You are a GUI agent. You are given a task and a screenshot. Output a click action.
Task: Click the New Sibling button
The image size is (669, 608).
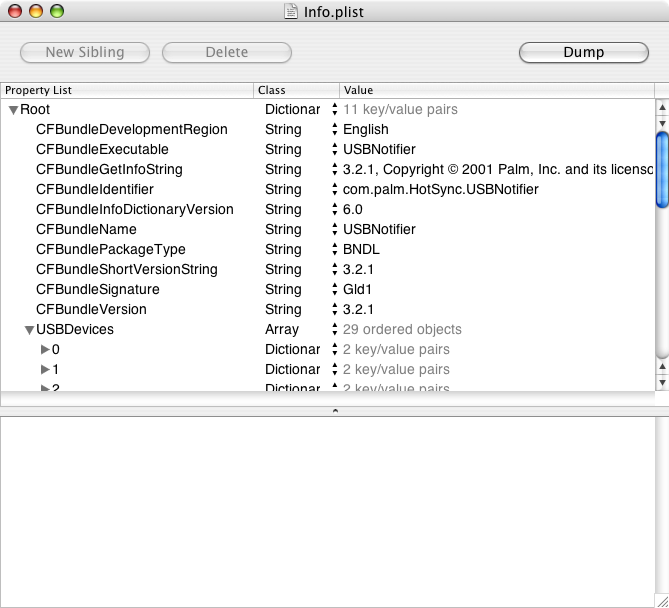(x=85, y=52)
